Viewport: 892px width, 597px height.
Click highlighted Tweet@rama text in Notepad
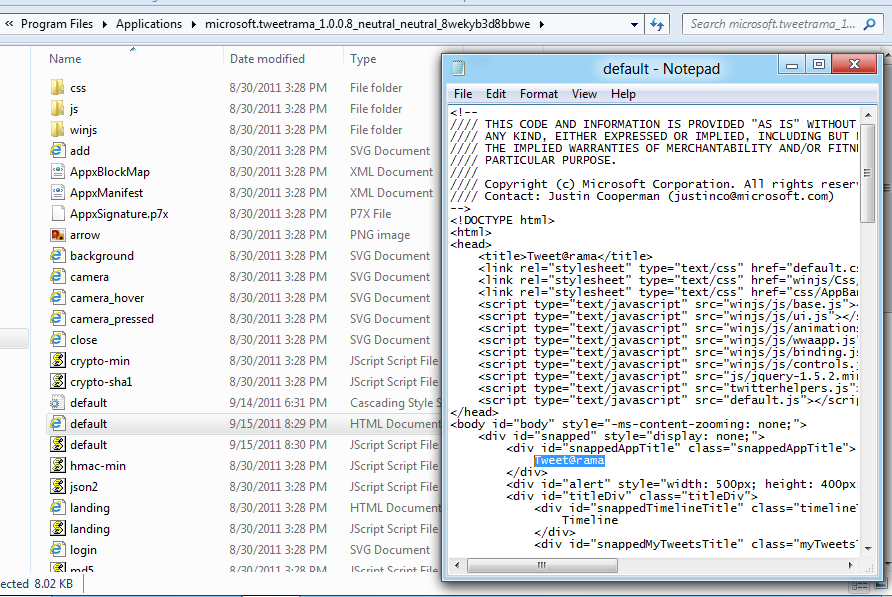click(x=569, y=460)
